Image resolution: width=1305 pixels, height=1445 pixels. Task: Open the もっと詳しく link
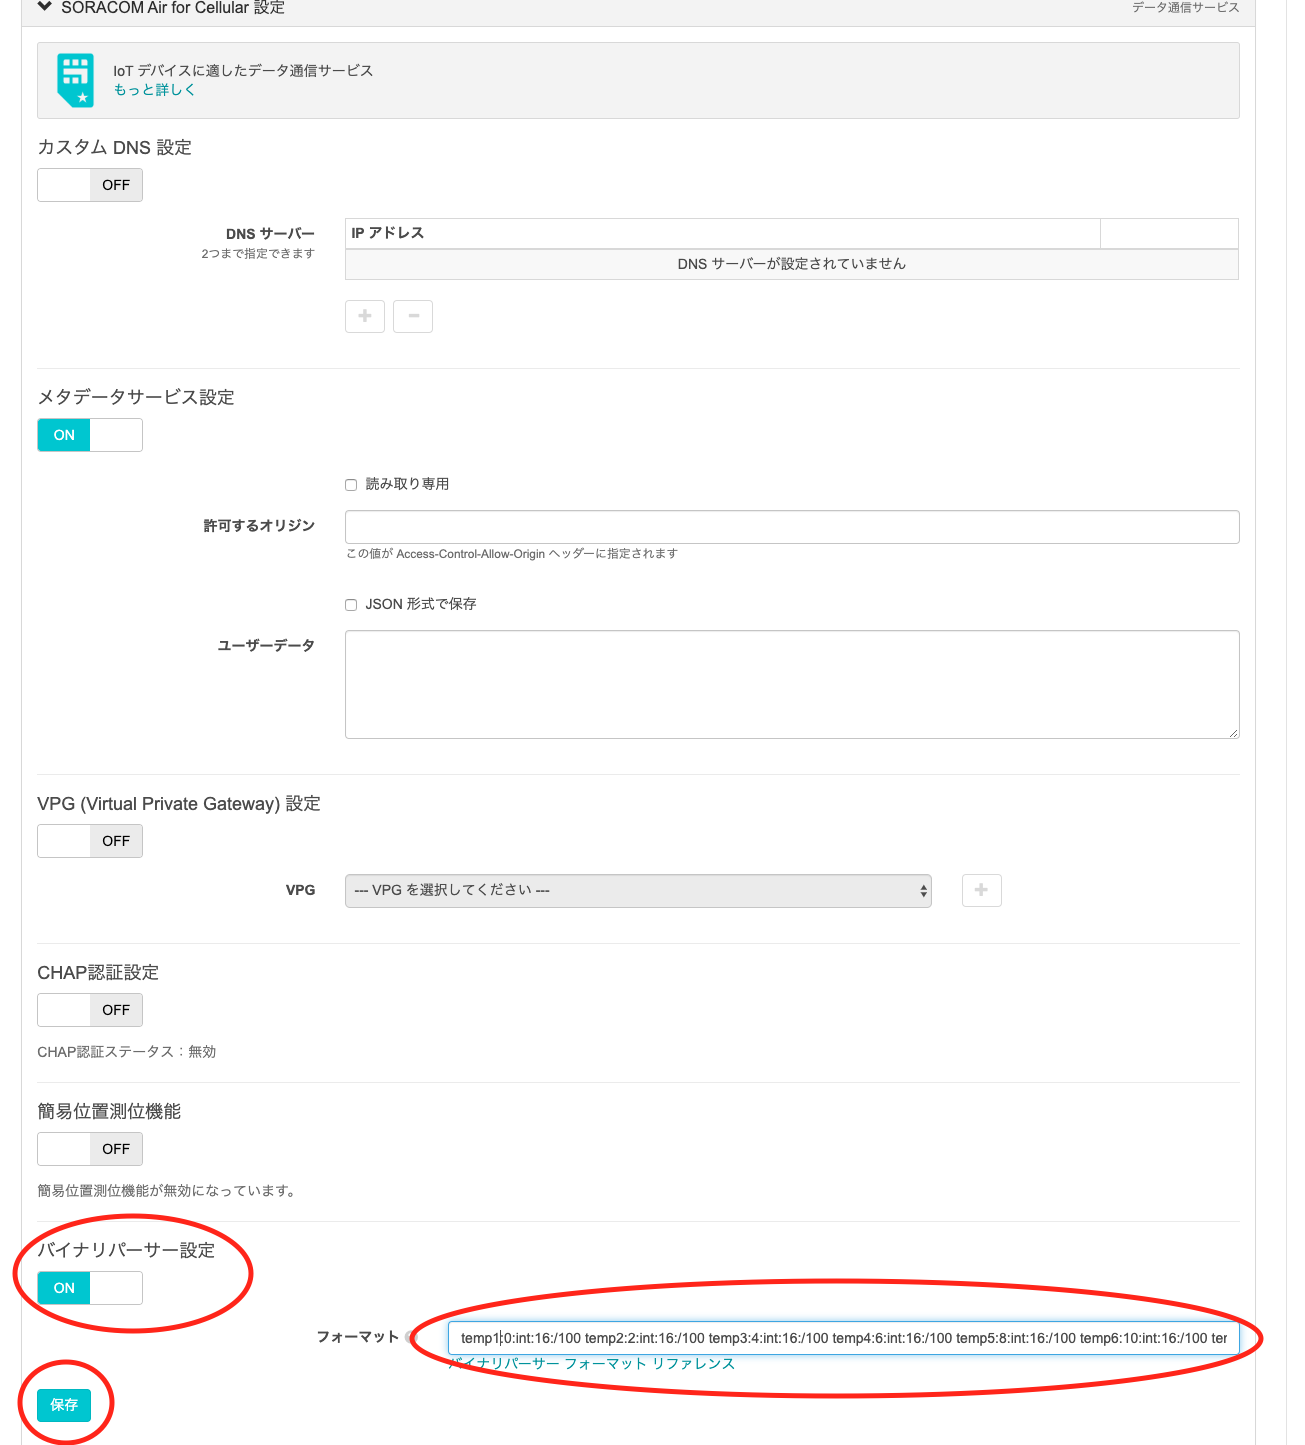point(154,90)
